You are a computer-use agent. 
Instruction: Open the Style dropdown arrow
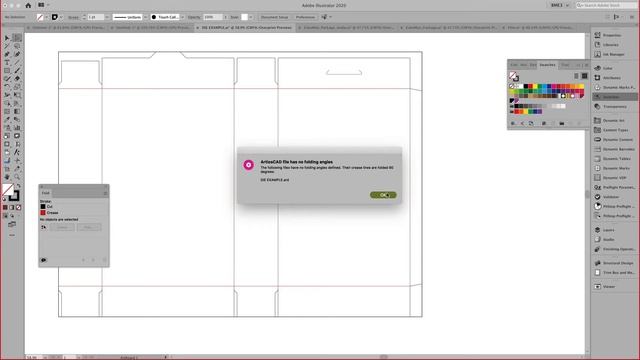251,17
